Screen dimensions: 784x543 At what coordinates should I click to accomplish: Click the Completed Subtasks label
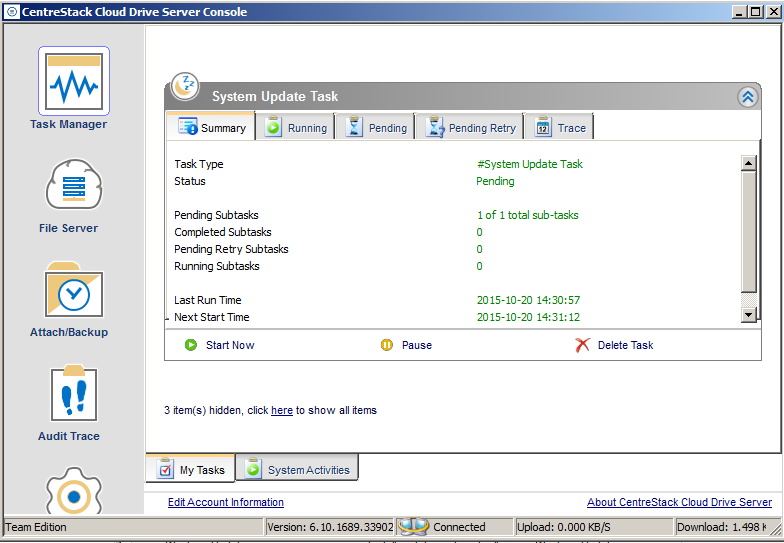pos(223,232)
